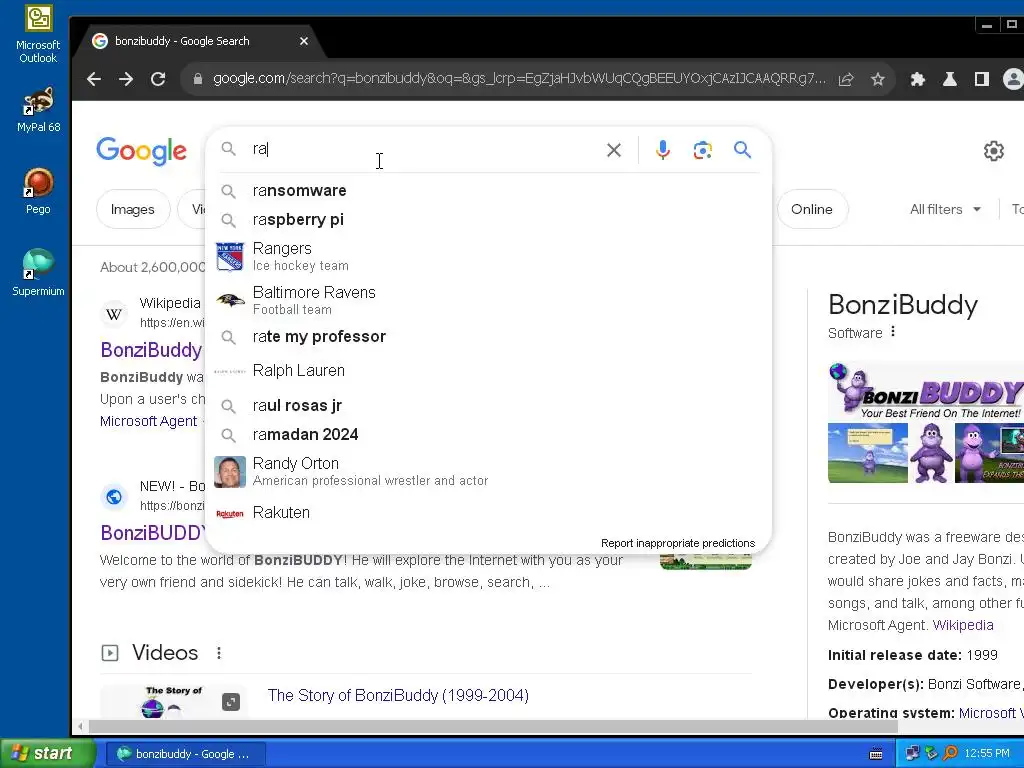The image size is (1024, 768).
Task: View site info via padlock icon
Action: click(198, 79)
